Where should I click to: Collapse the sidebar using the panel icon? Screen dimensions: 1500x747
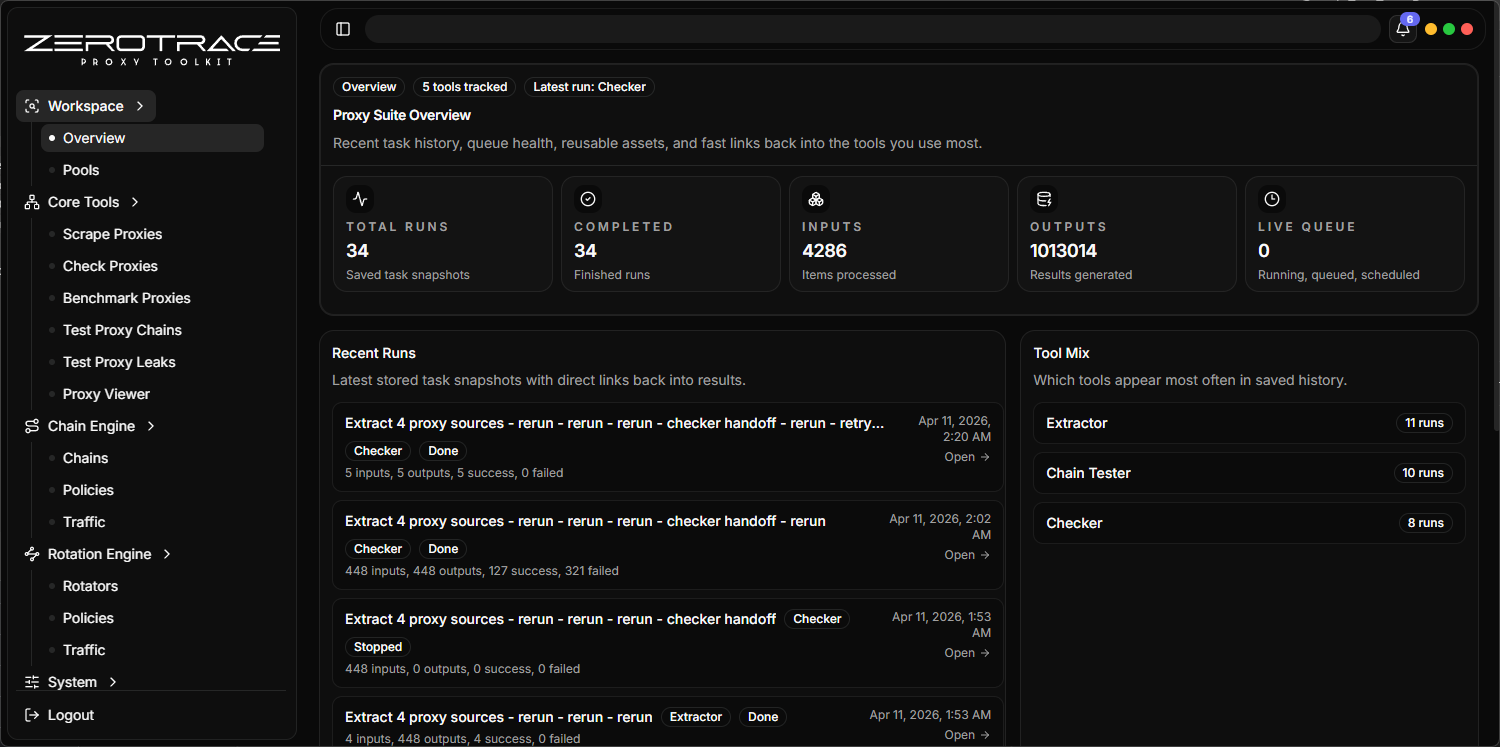[x=343, y=28]
